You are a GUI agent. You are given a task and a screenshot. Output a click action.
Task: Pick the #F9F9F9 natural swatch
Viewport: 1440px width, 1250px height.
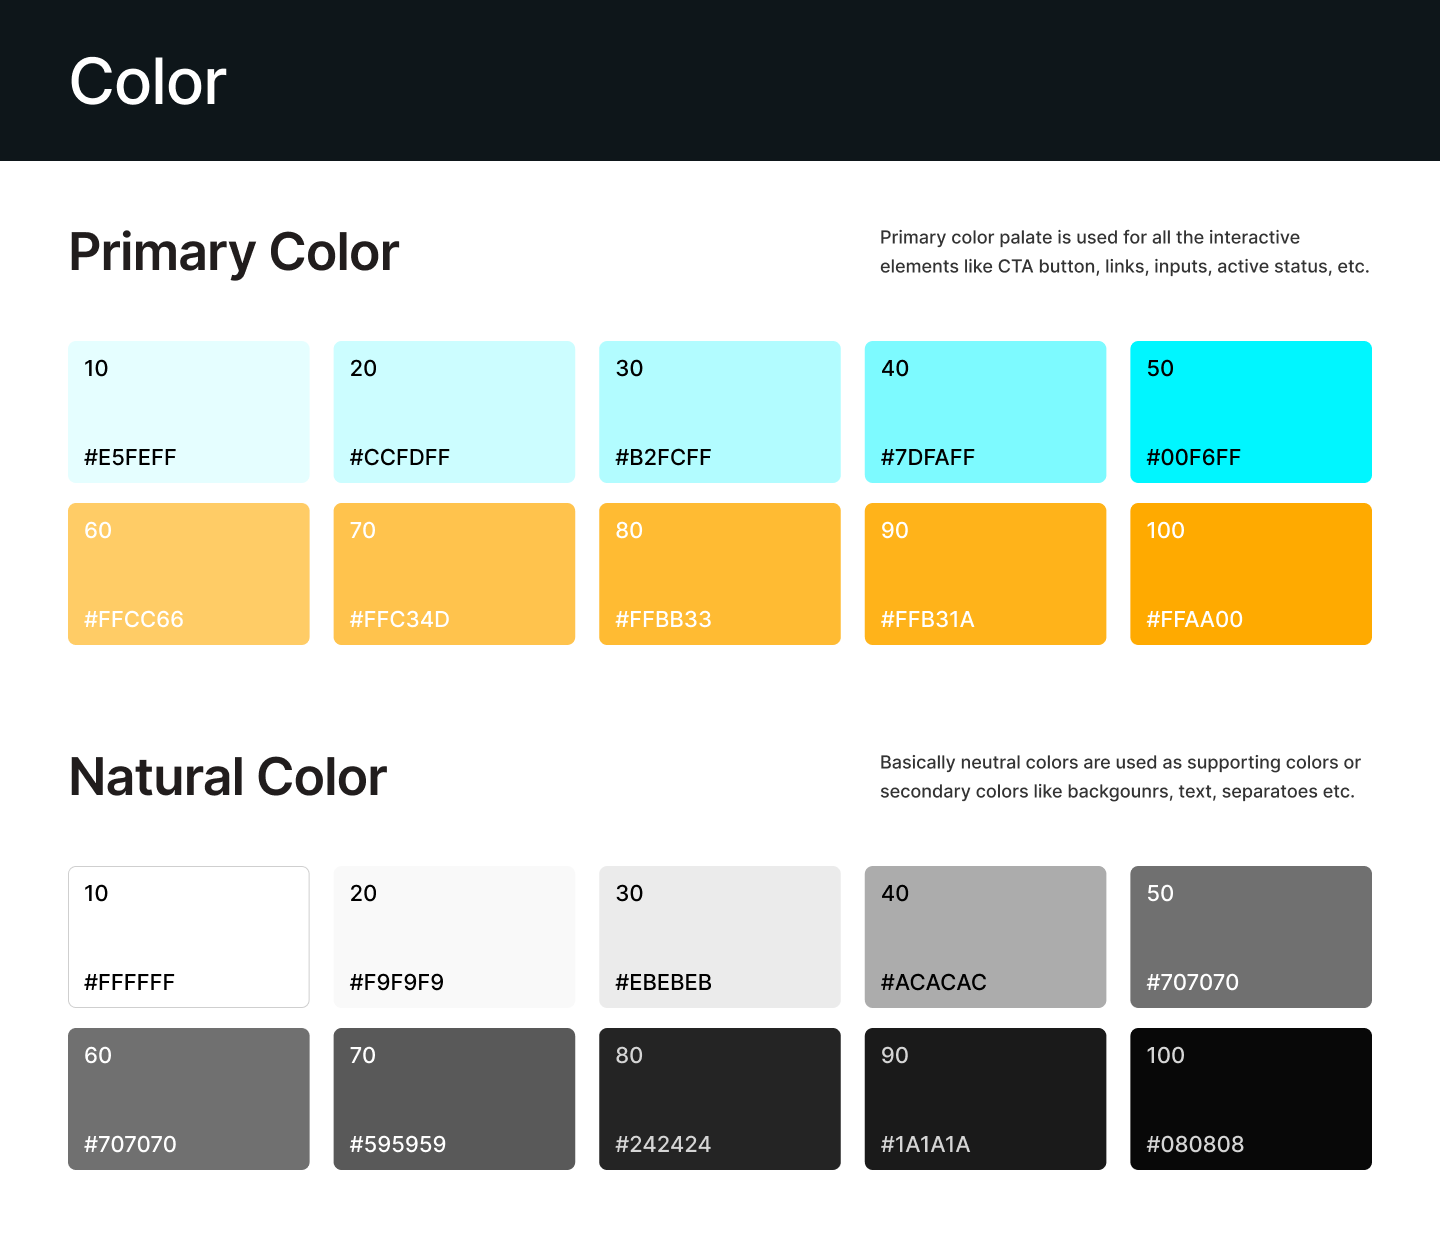(x=454, y=937)
